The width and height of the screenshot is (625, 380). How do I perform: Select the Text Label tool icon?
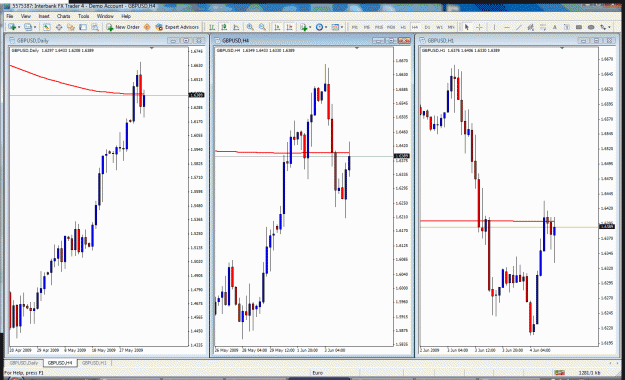566,27
